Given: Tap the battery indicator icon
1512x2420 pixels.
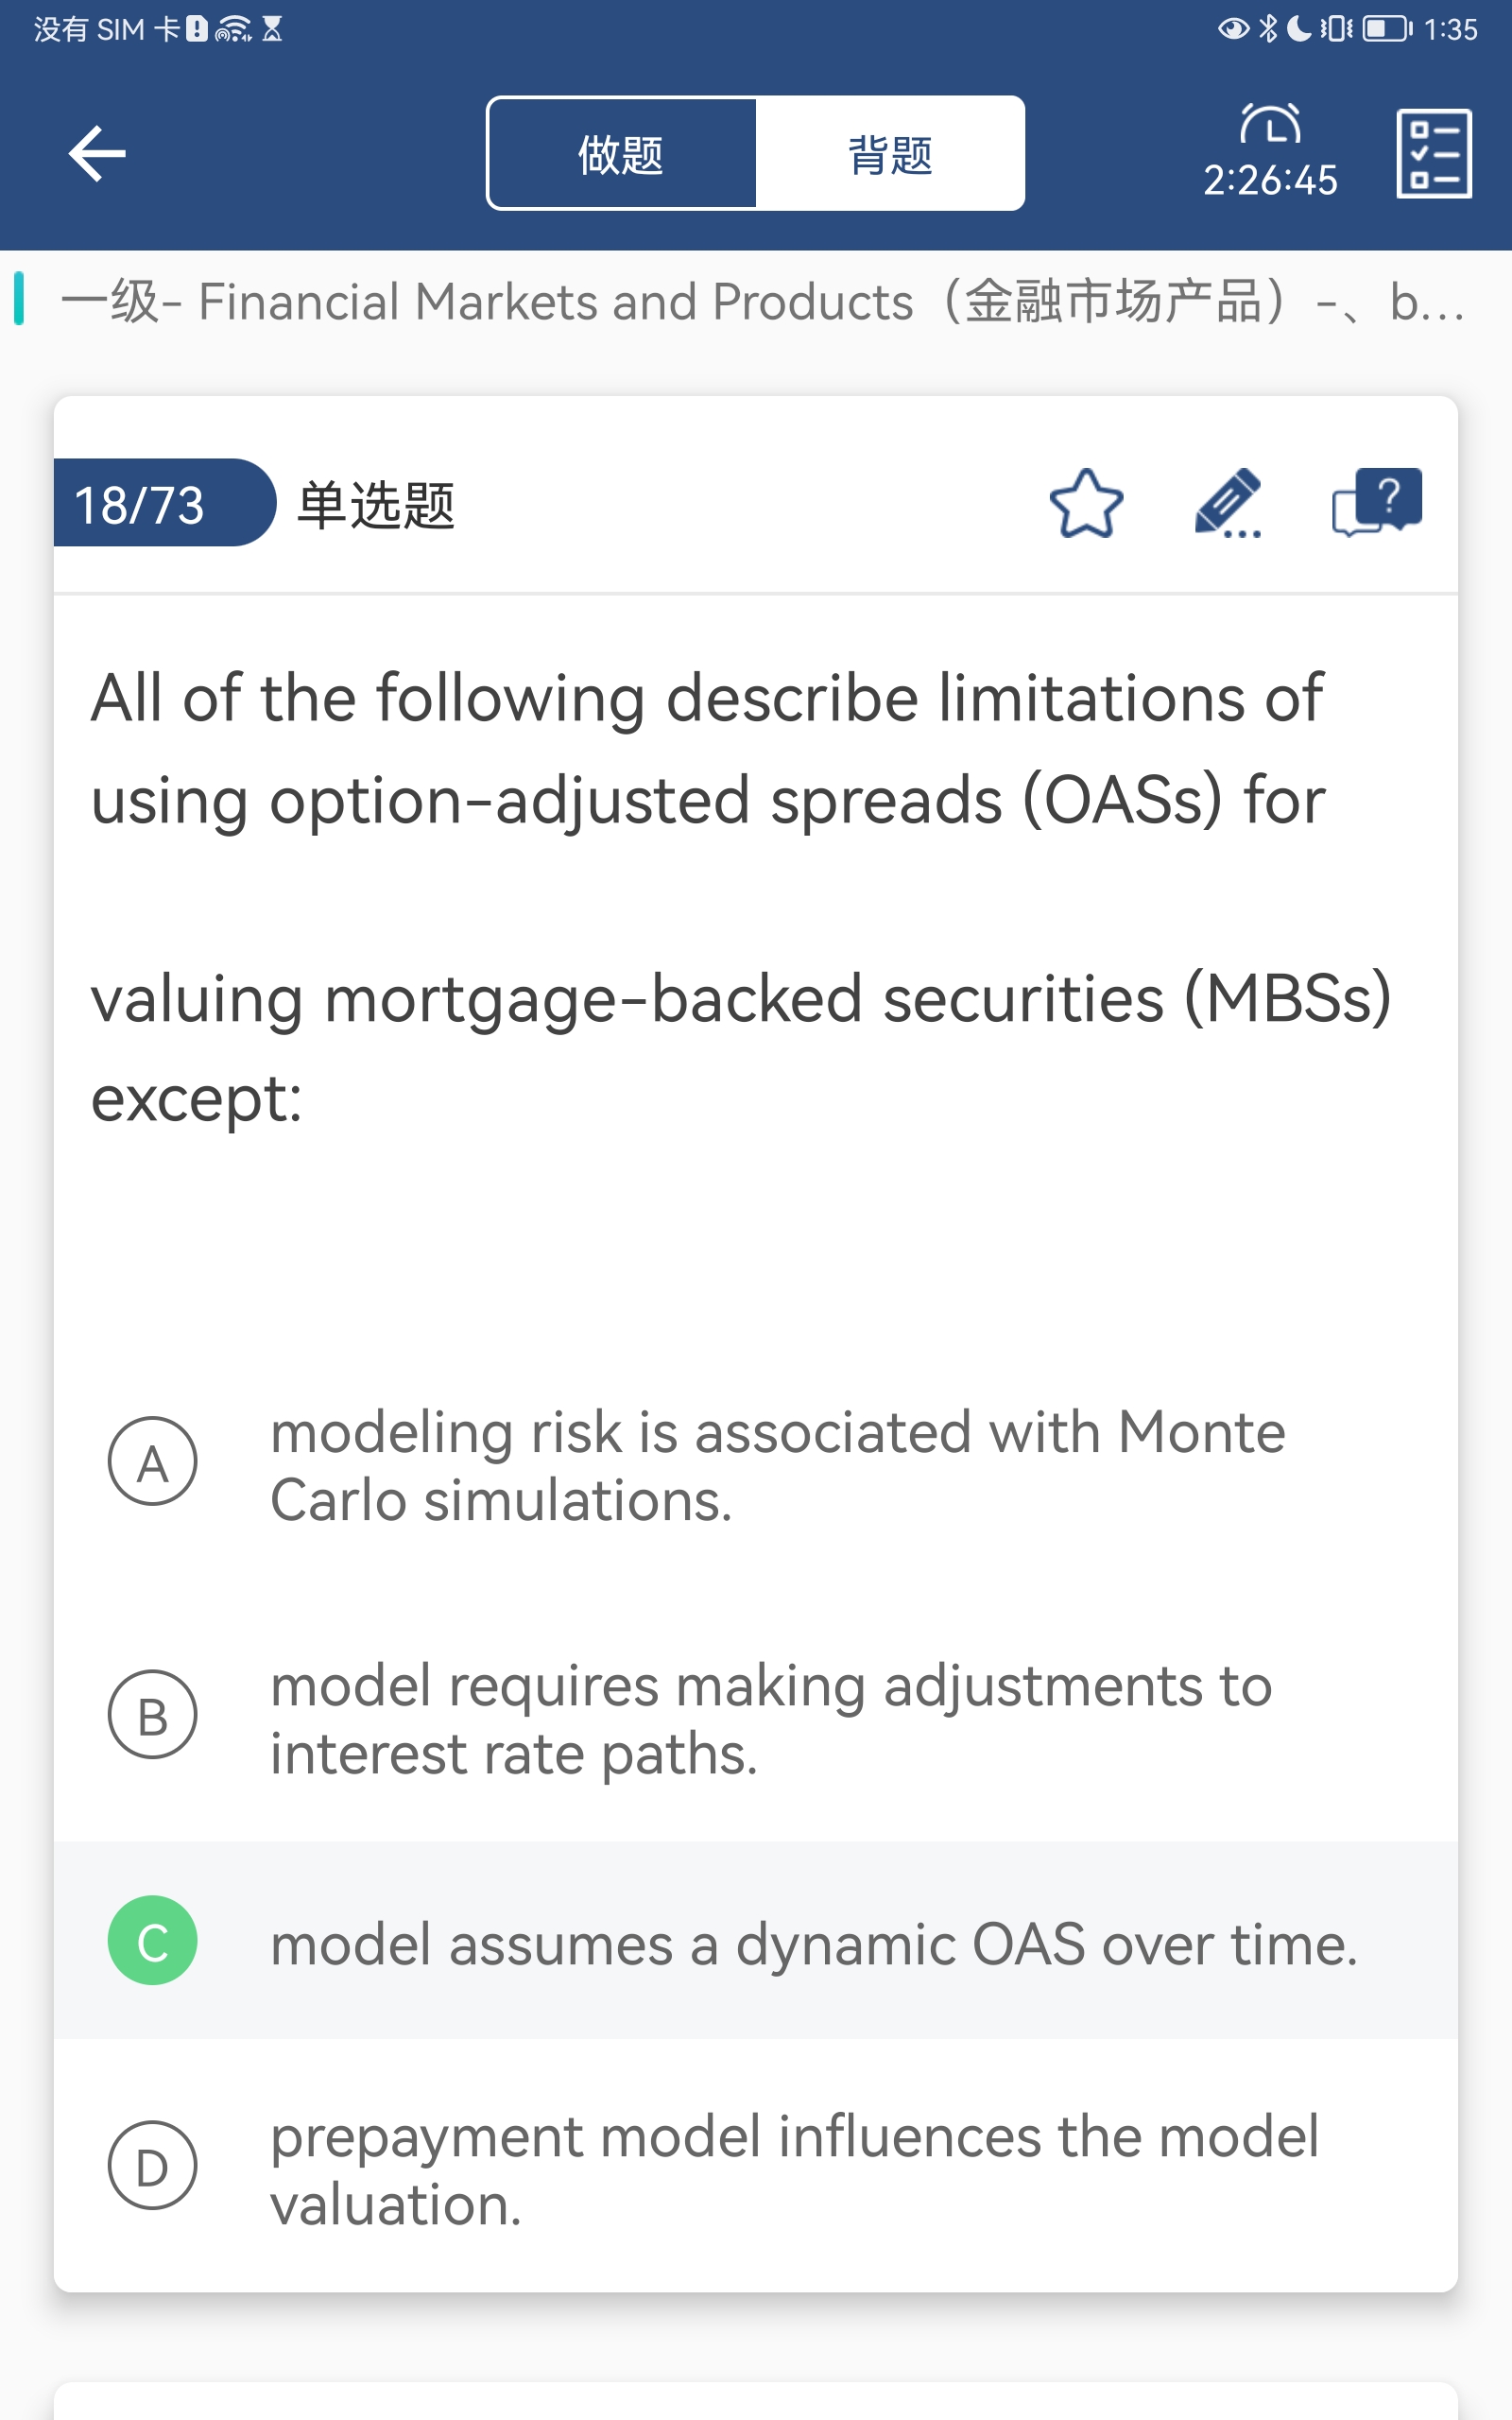Looking at the screenshot, I should [1386, 29].
